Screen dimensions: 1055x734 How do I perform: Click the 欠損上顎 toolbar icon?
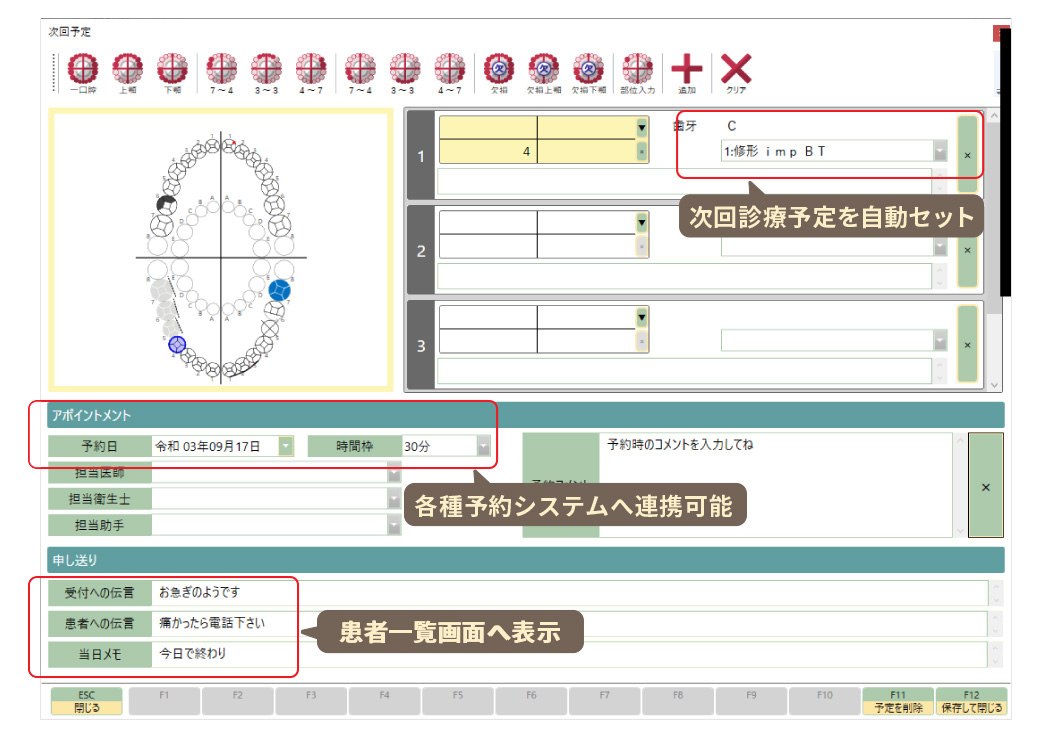point(544,70)
